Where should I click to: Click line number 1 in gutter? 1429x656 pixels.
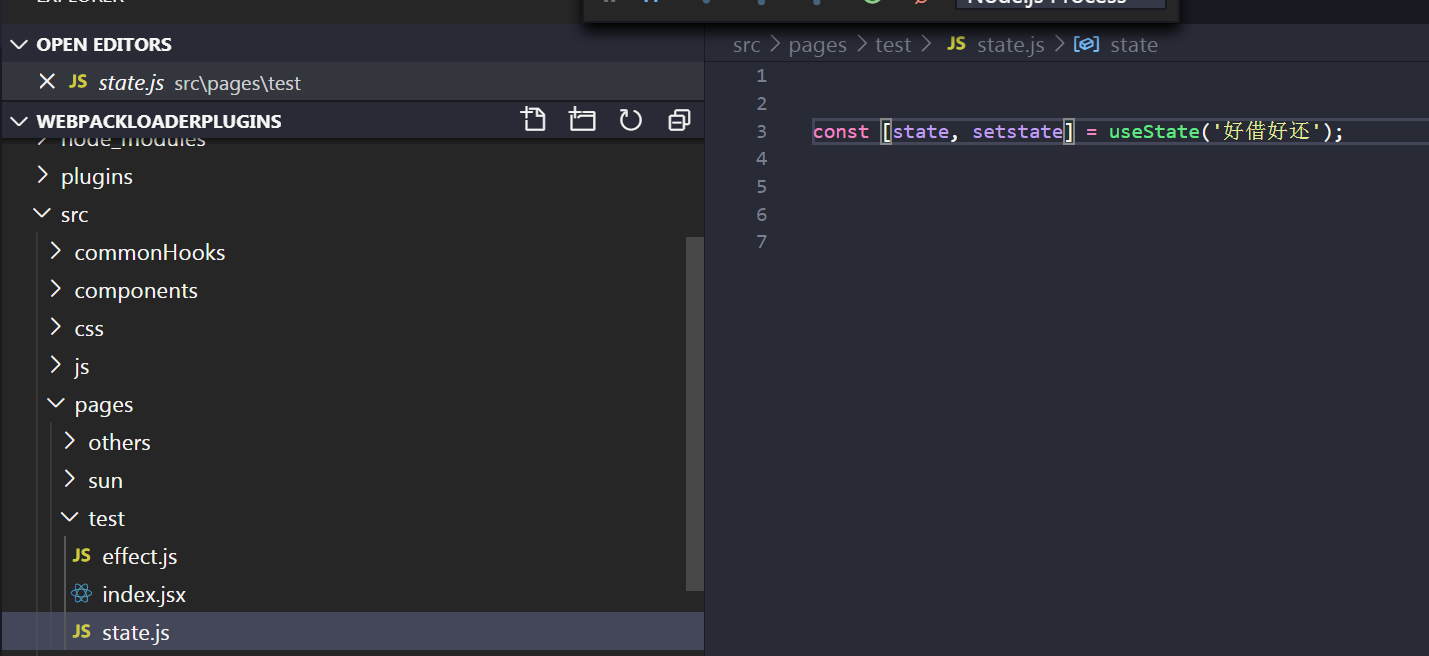point(762,76)
